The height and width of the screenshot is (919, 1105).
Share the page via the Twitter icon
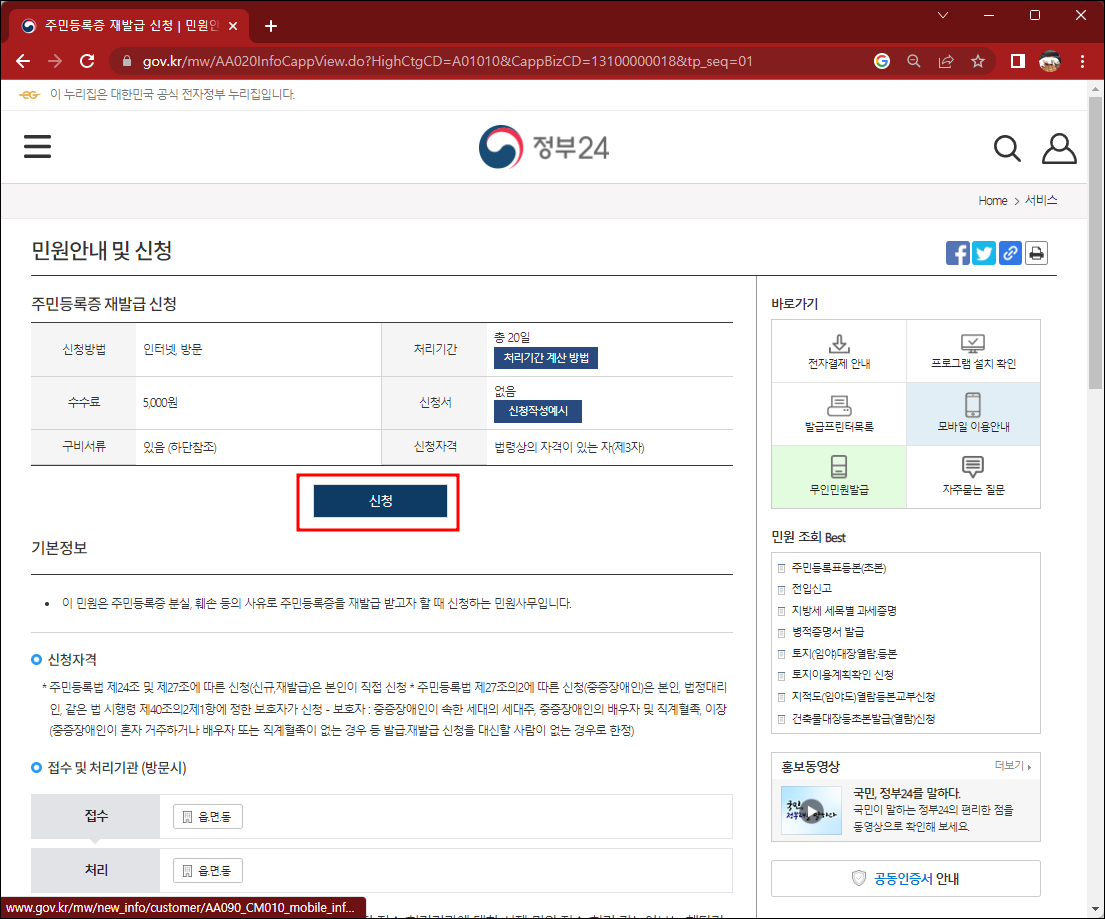point(983,253)
